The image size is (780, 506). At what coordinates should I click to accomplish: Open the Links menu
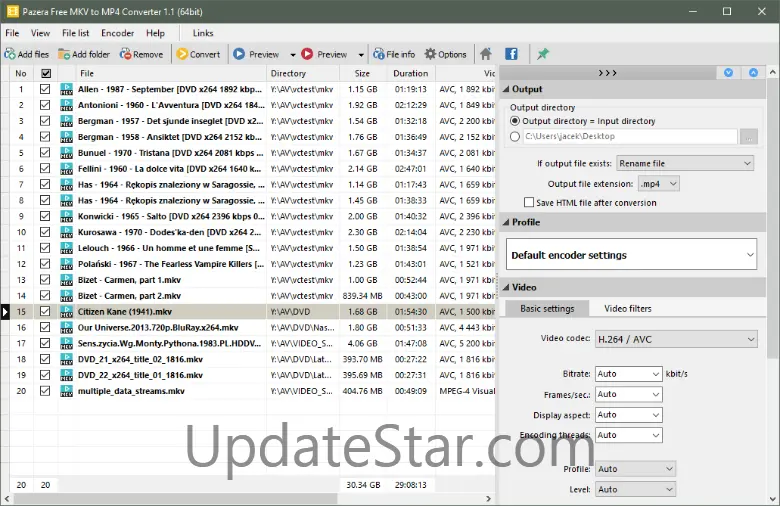tap(203, 33)
